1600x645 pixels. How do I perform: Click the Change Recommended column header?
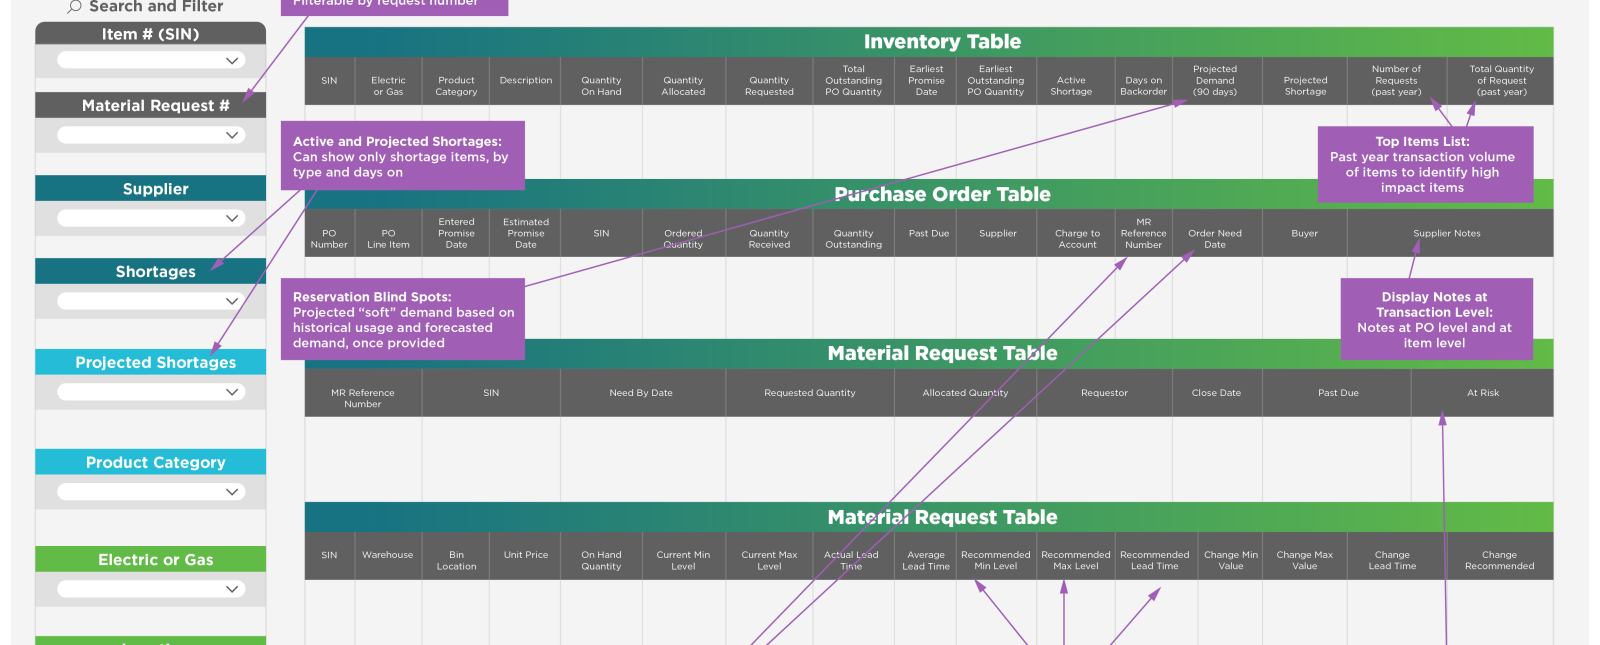tap(1498, 560)
